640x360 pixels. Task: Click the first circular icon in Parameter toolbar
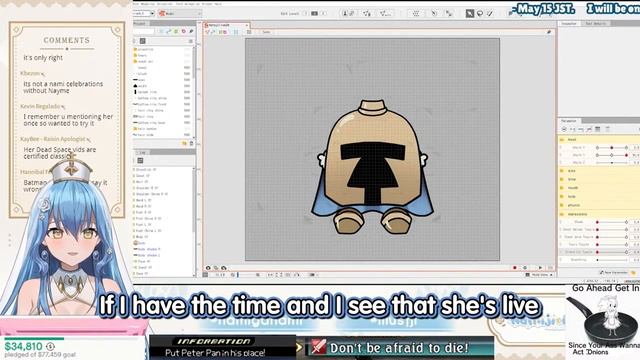[564, 129]
